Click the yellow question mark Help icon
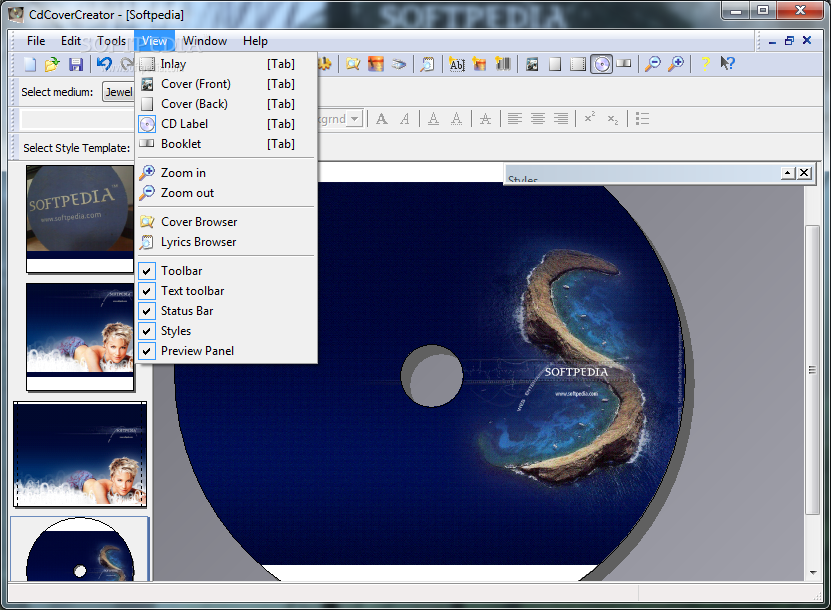 coord(705,64)
